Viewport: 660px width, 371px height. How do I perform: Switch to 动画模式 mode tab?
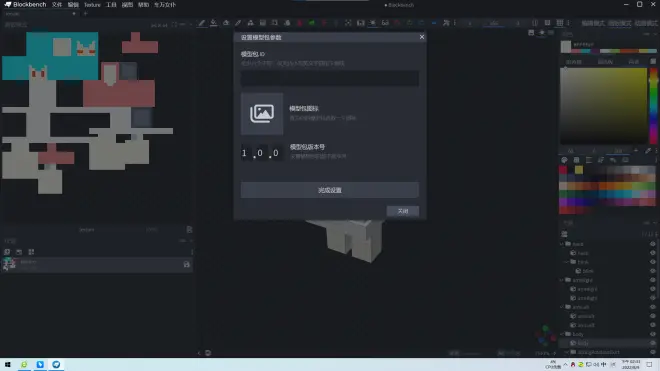[646, 23]
